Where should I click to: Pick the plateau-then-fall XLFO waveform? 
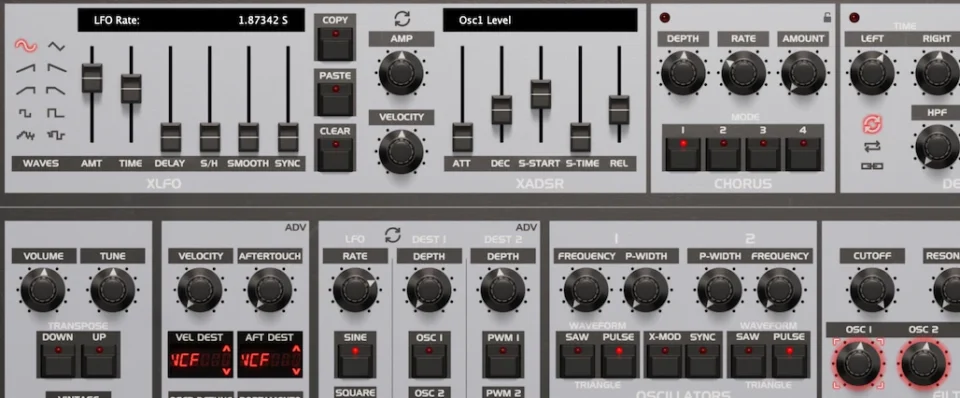[56, 91]
